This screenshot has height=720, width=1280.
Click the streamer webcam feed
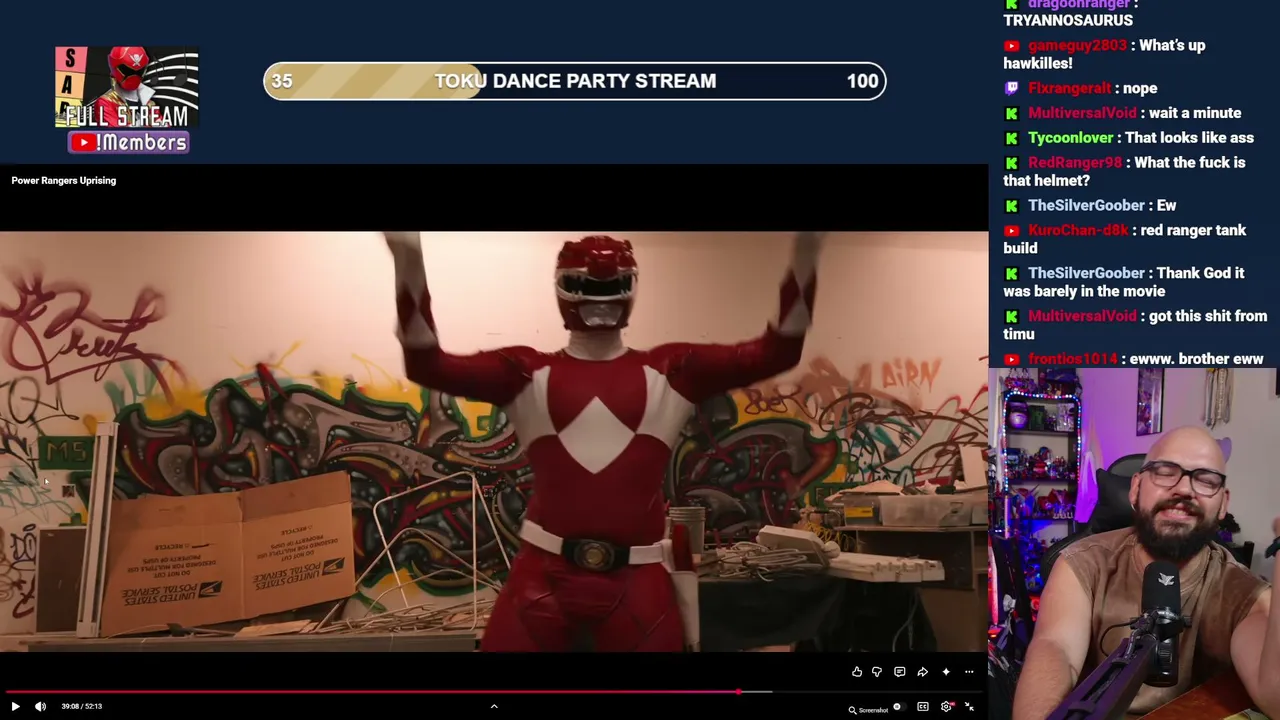[x=1134, y=544]
